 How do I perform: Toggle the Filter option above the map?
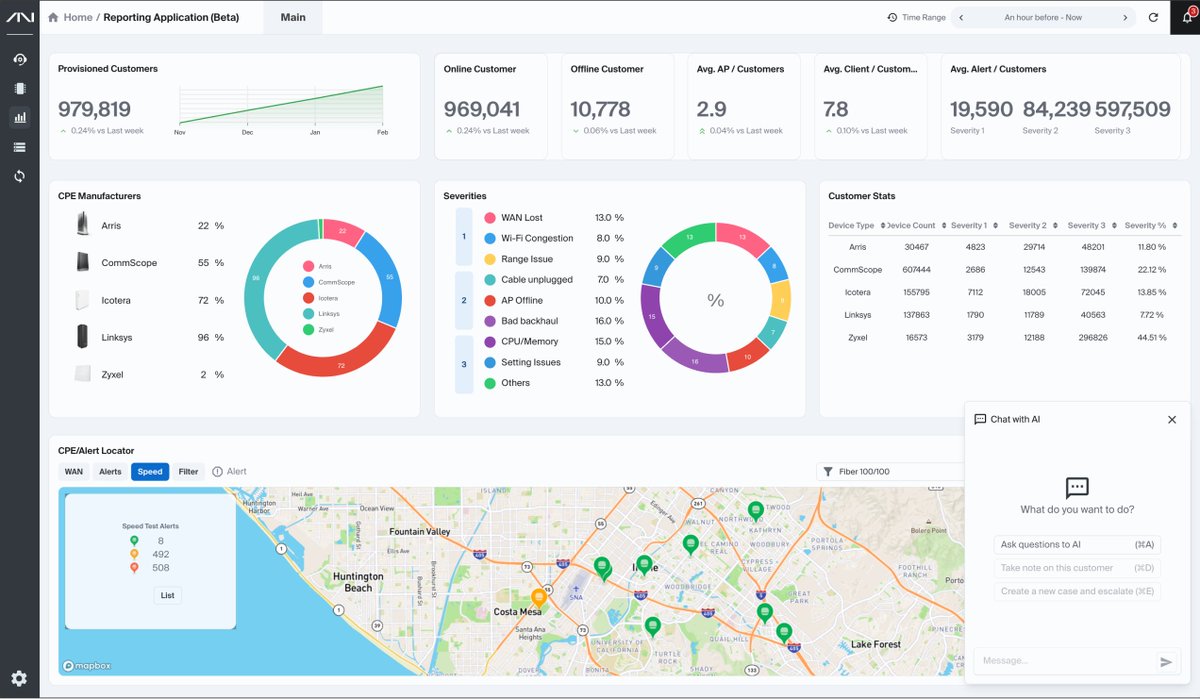188,470
